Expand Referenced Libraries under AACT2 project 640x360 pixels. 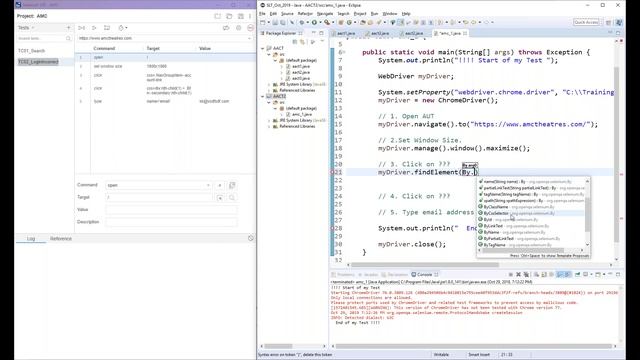tap(269, 127)
